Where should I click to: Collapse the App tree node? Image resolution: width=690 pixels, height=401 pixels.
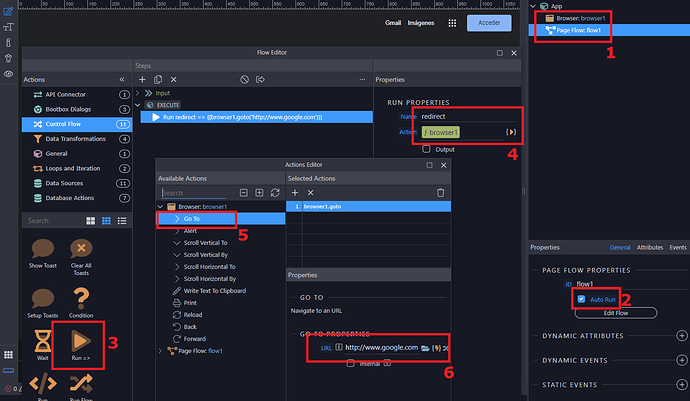[x=533, y=6]
